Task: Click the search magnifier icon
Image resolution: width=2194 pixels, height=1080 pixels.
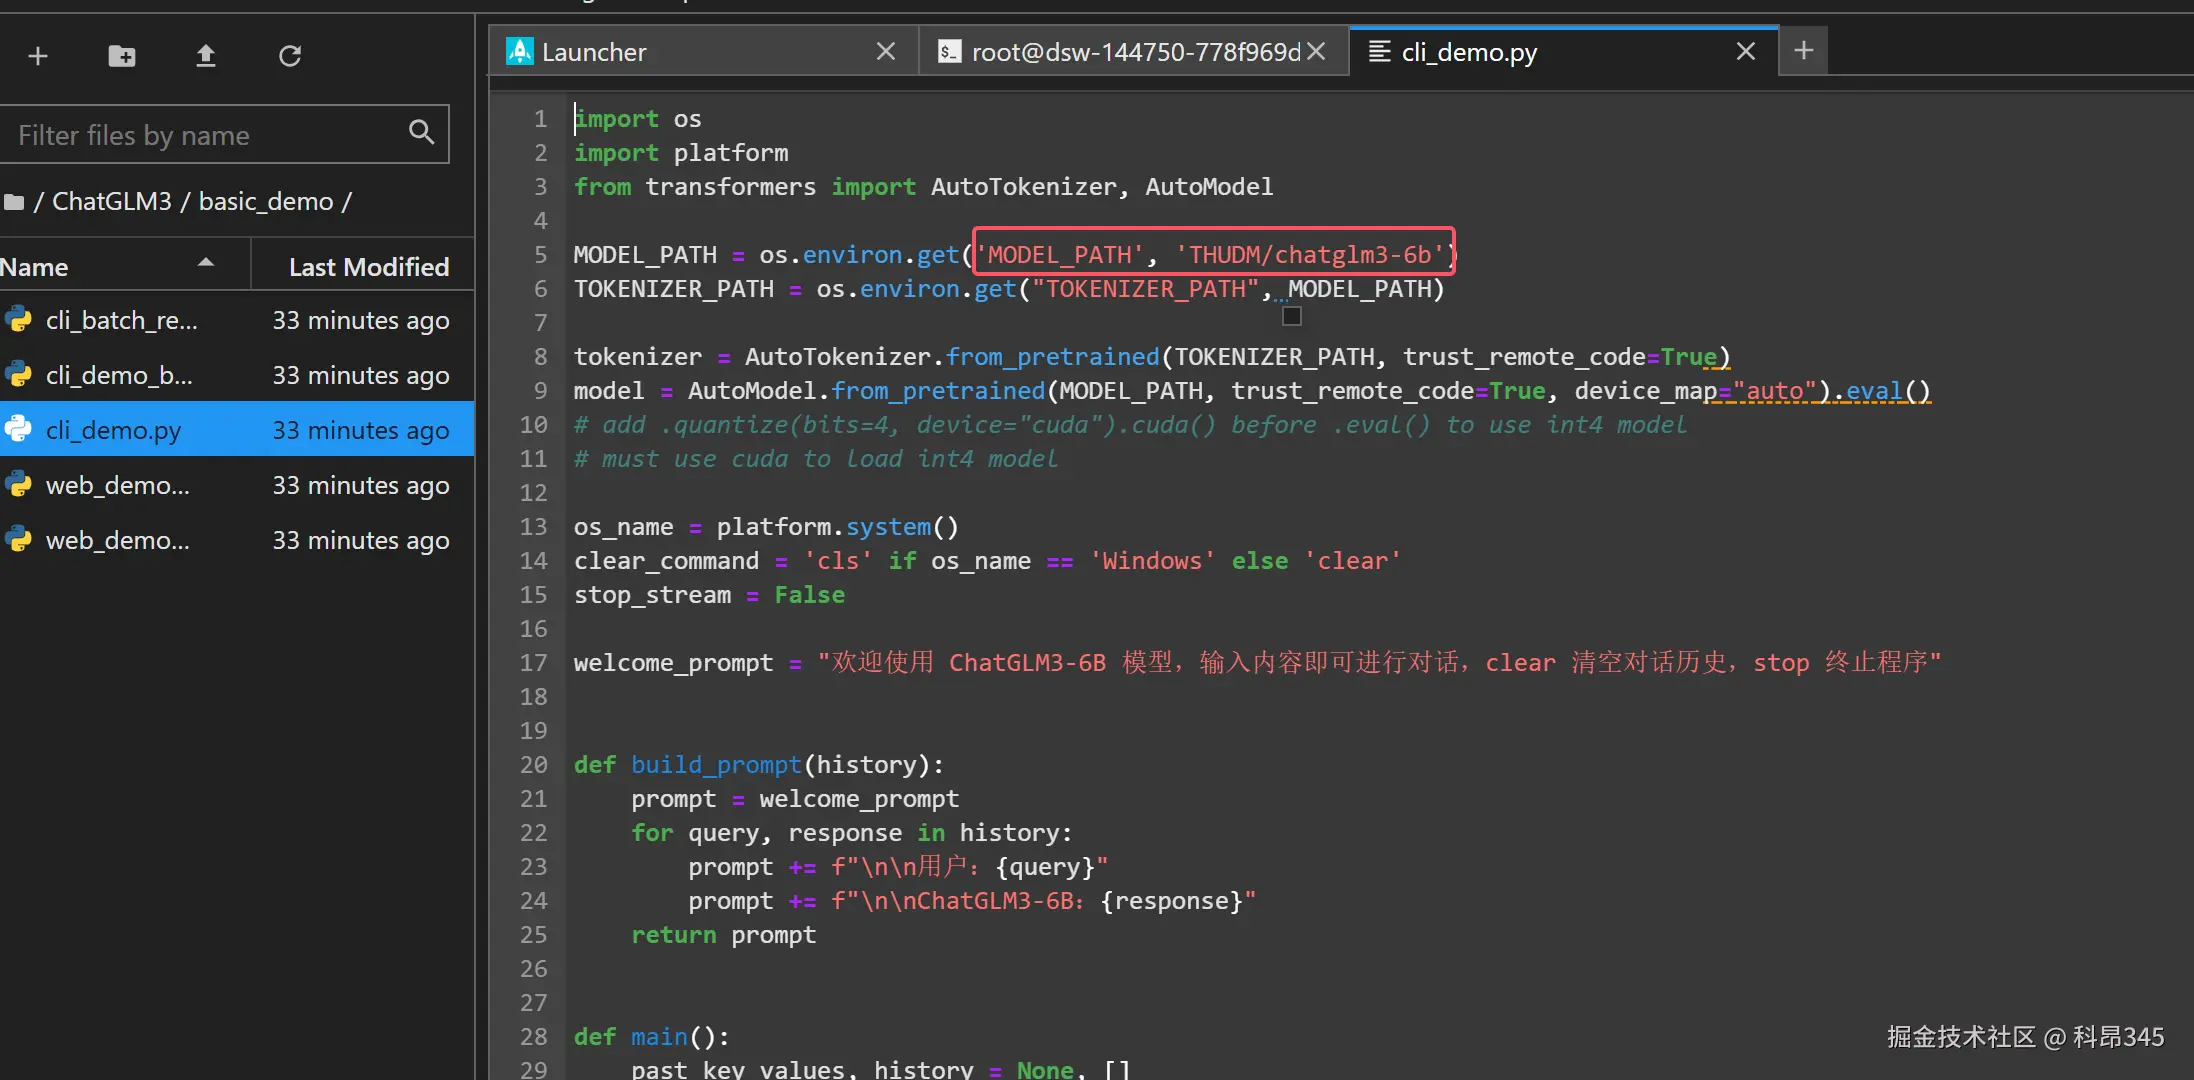Action: [422, 132]
